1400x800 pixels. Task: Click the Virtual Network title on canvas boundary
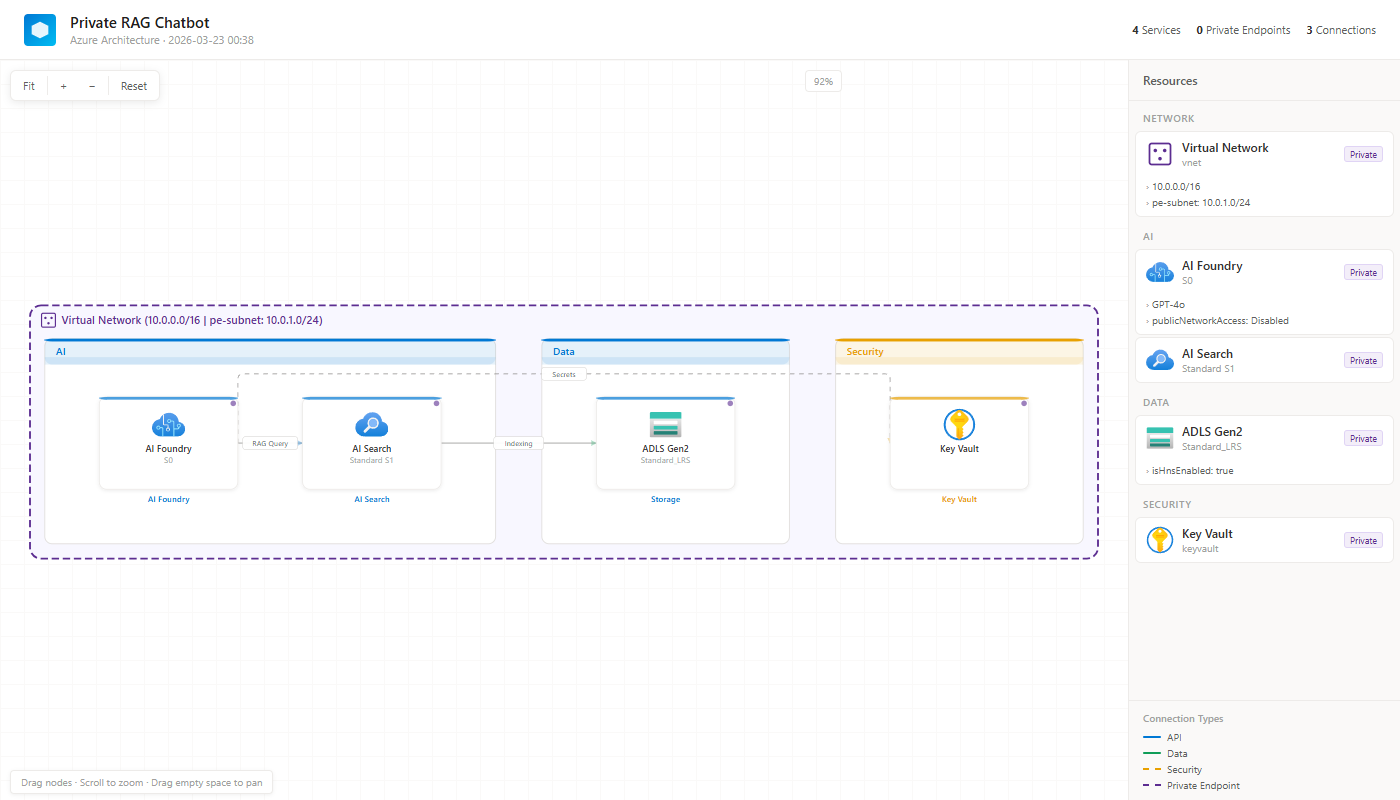pos(192,320)
